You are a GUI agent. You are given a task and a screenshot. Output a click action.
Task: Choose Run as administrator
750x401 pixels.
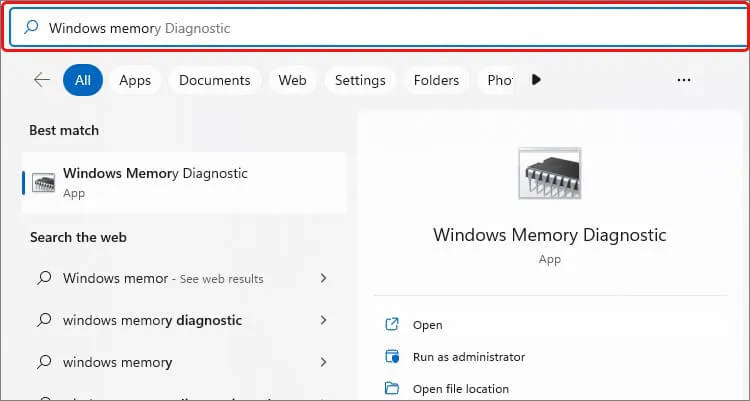[469, 357]
